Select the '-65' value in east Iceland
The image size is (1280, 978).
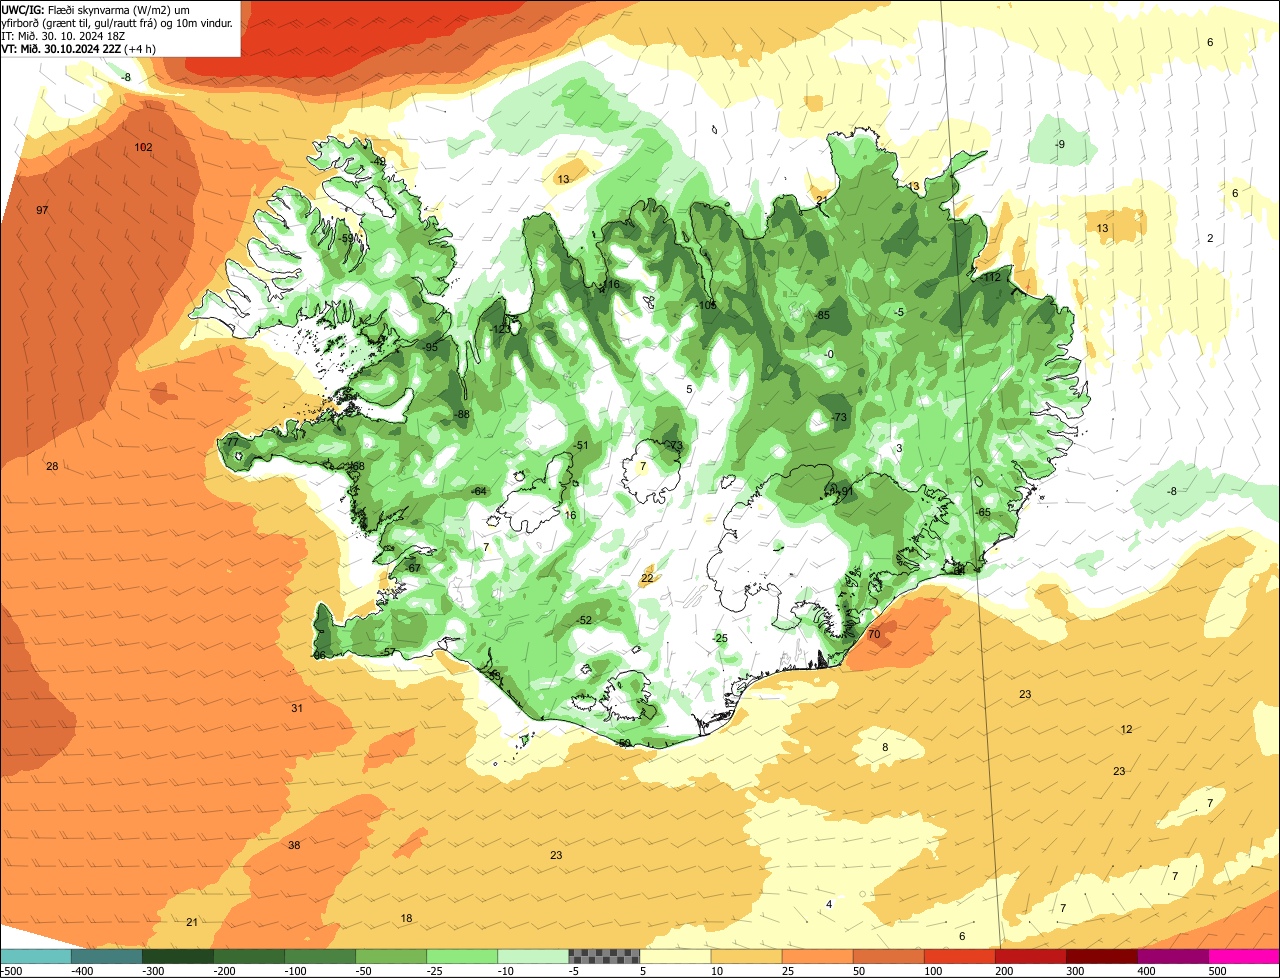[983, 512]
